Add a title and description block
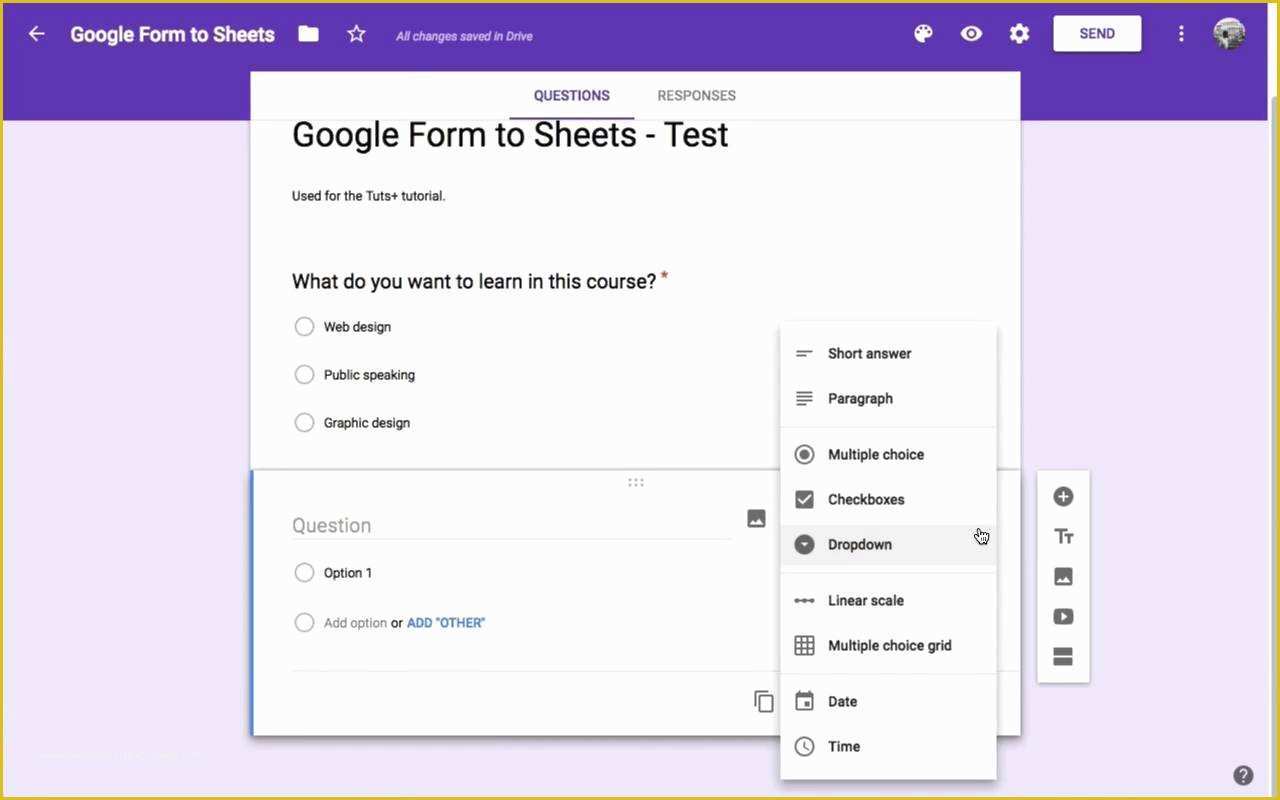Screen dimensions: 1280x800 coord(1063,537)
